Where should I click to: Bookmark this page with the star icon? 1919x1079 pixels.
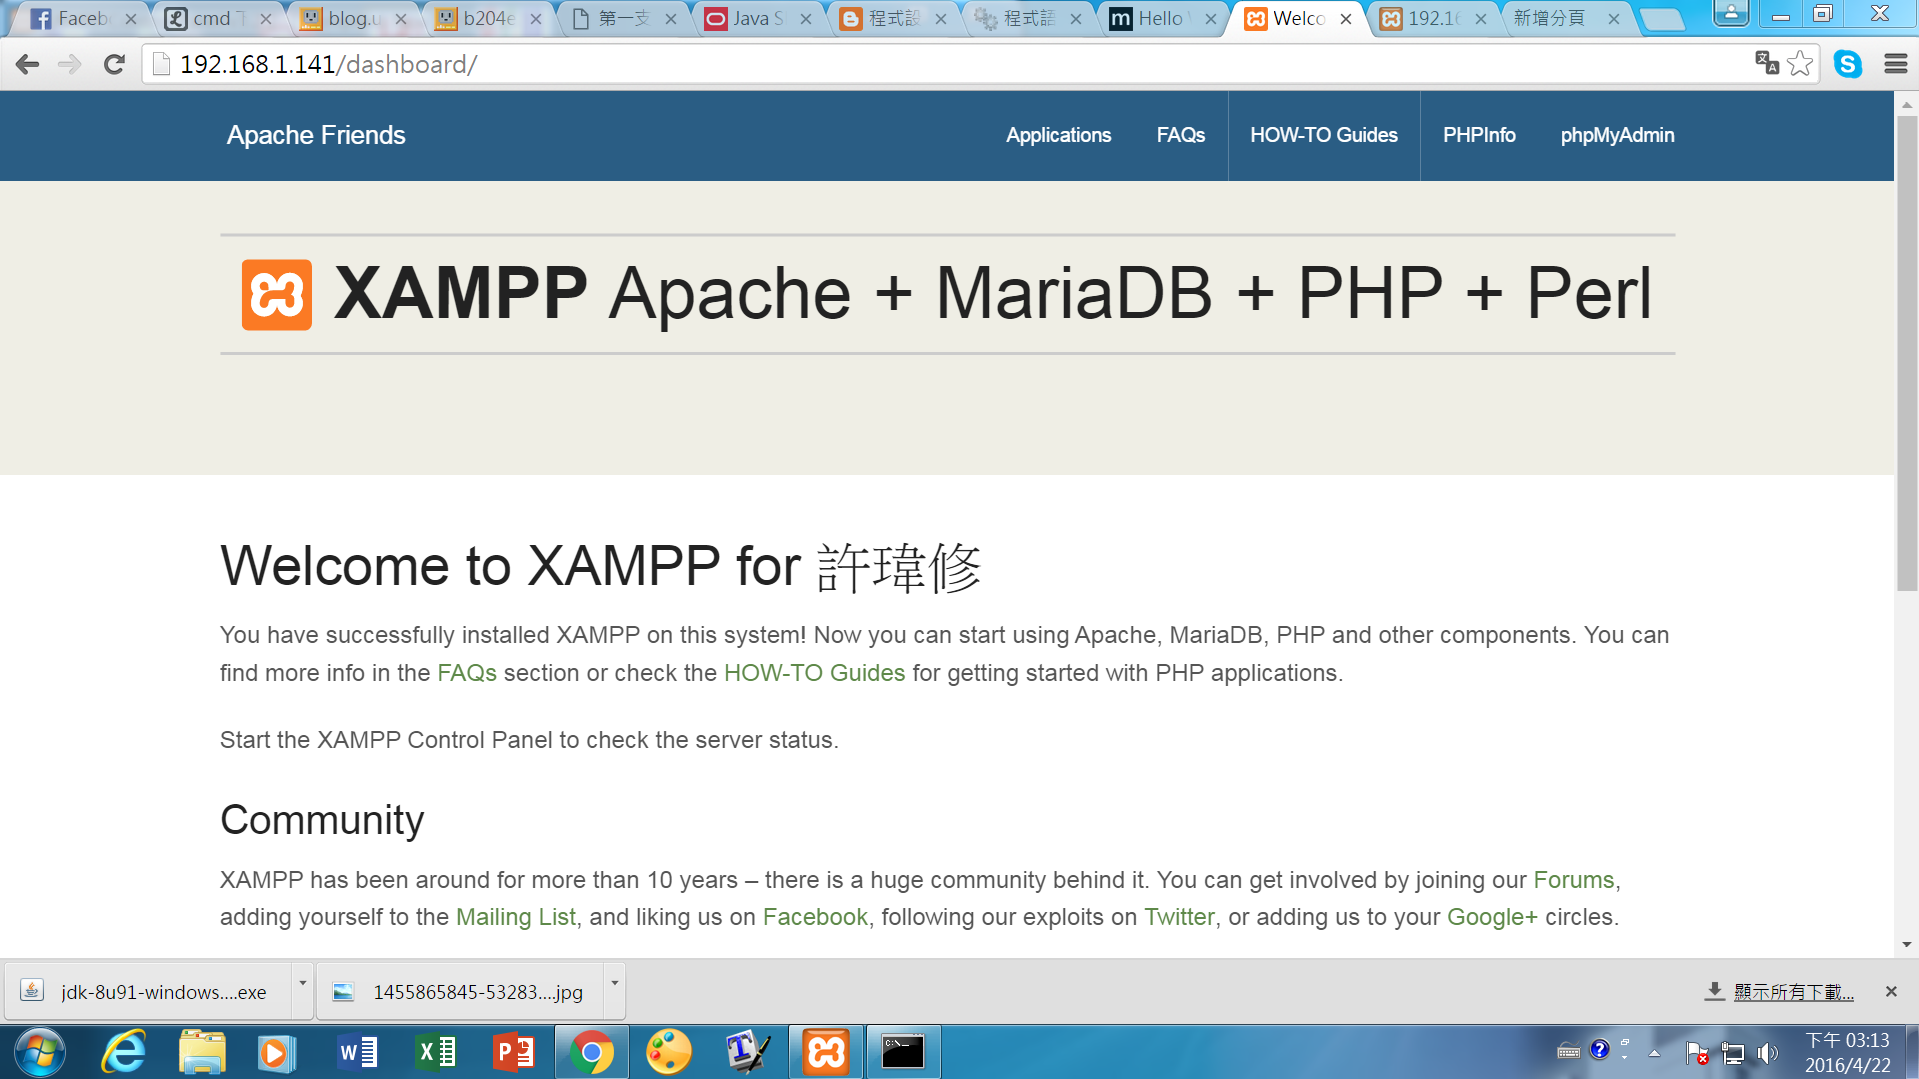point(1800,64)
